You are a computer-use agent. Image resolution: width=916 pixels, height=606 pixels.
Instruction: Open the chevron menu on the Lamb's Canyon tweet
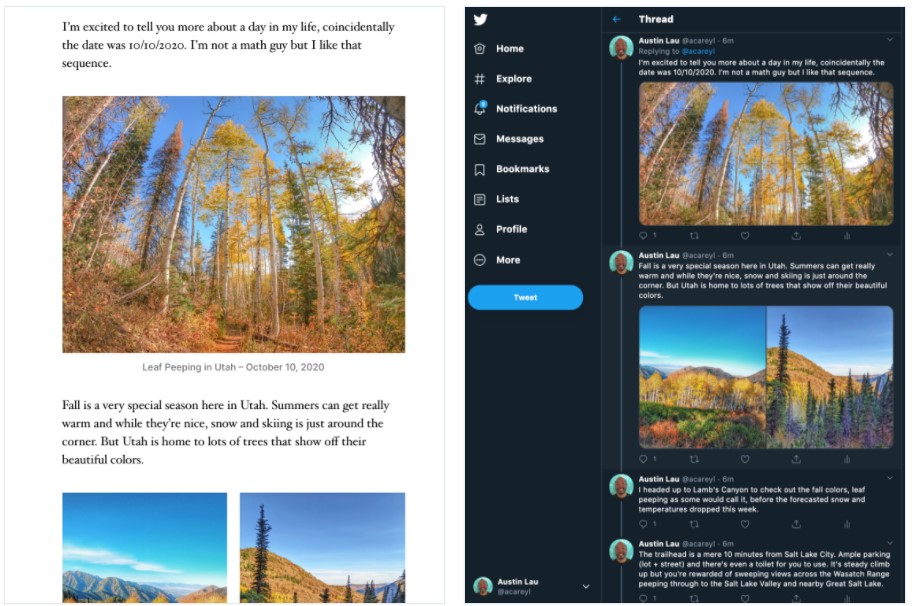[x=890, y=479]
